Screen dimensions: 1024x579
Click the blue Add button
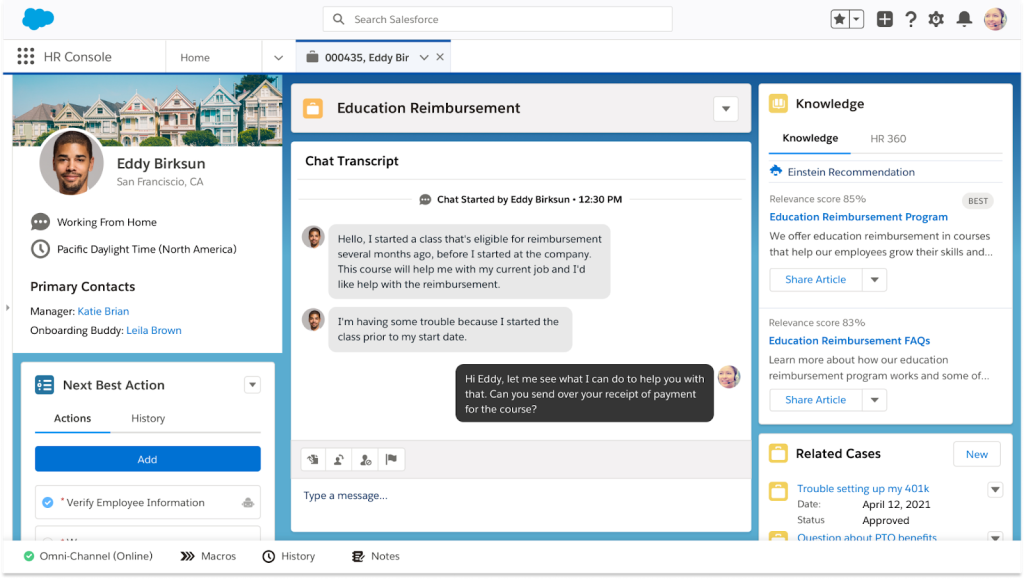point(147,459)
